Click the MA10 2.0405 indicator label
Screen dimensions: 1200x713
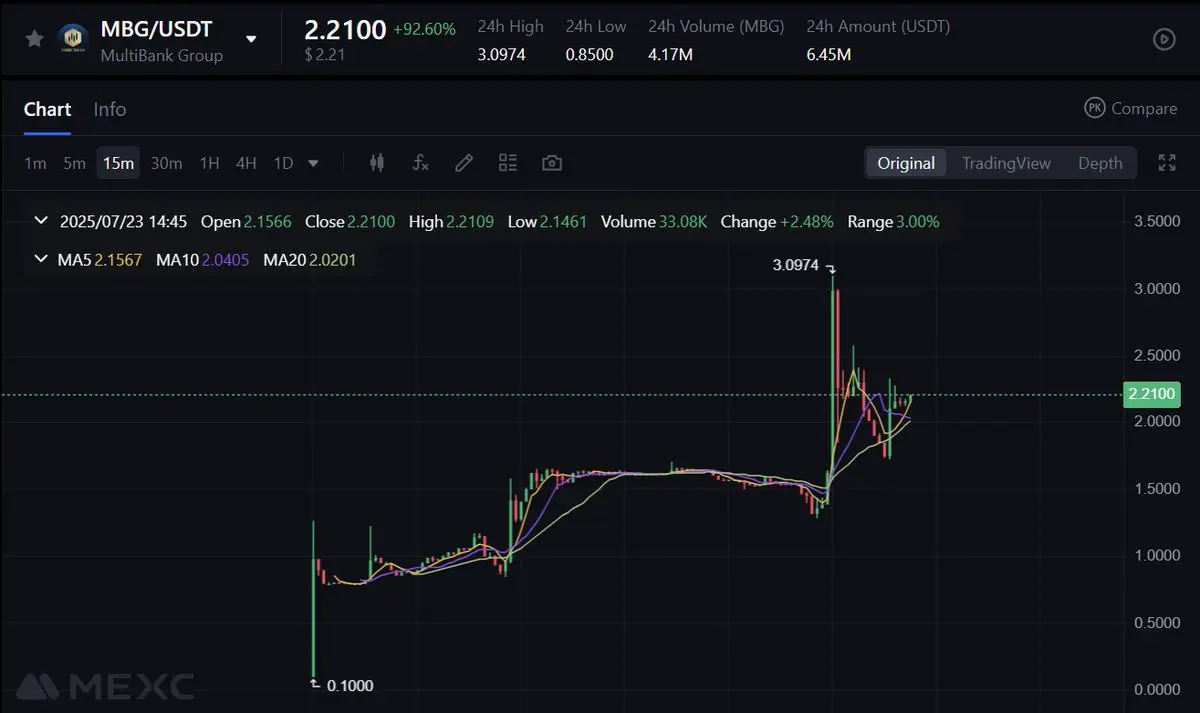coord(202,260)
